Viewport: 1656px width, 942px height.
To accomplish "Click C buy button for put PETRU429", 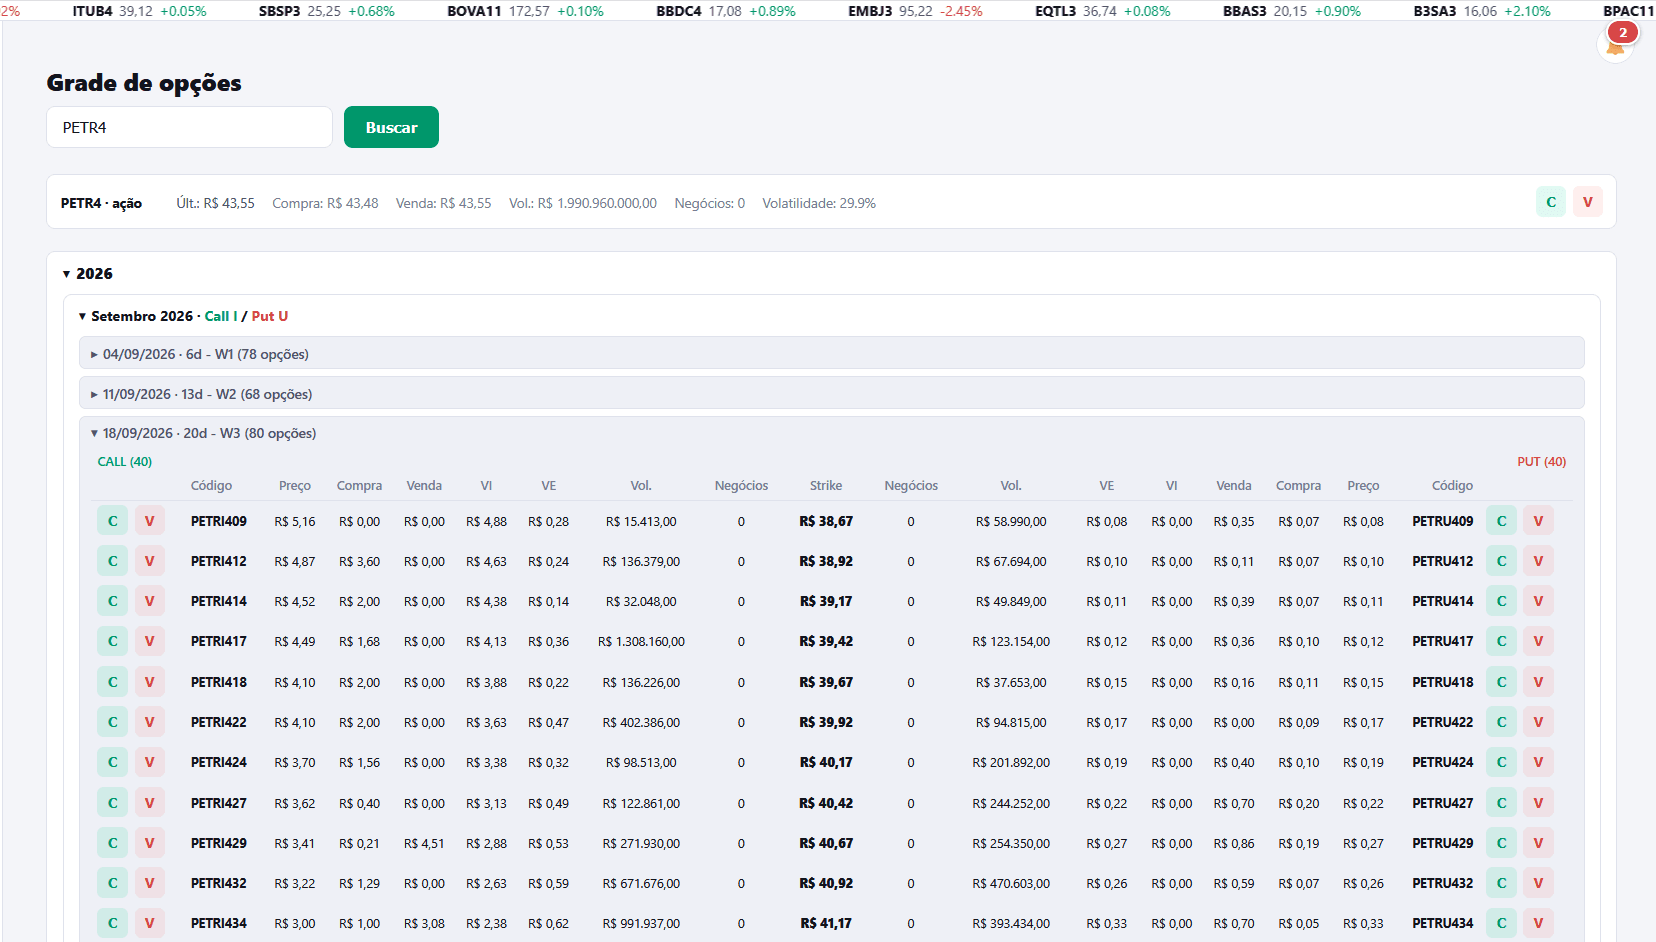I will (x=1501, y=843).
